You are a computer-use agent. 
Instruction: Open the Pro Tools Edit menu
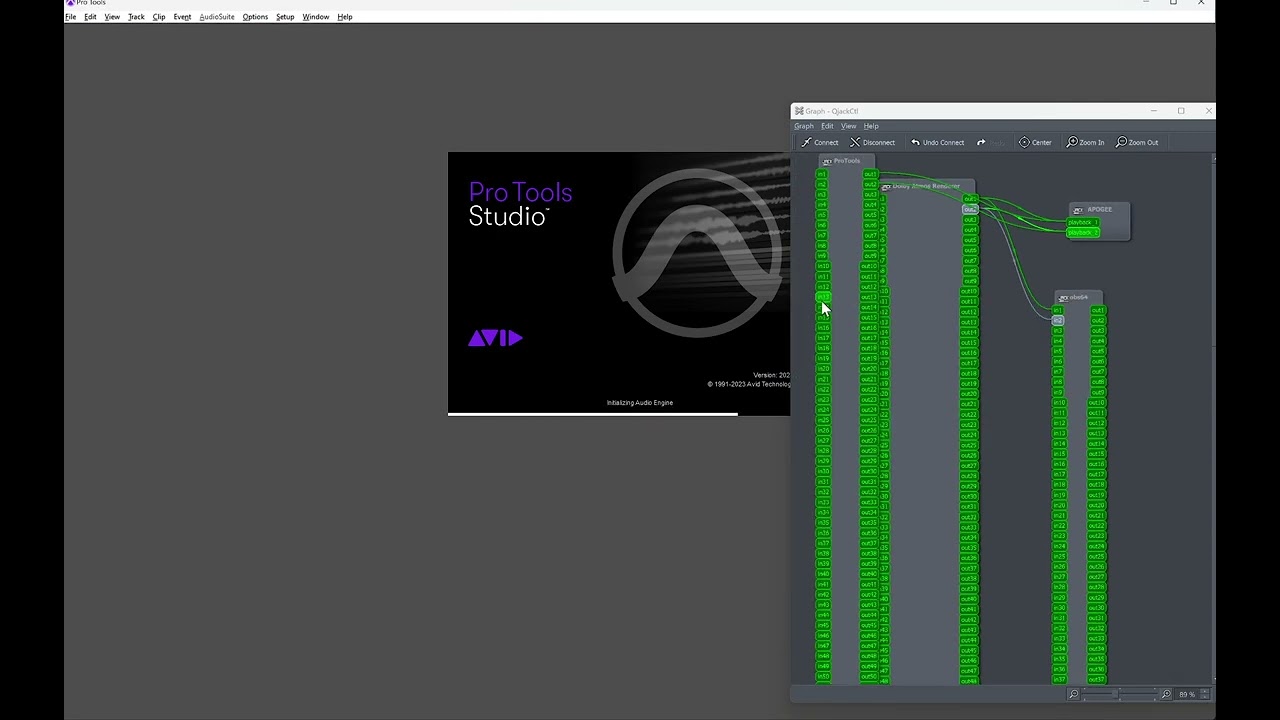tap(90, 17)
